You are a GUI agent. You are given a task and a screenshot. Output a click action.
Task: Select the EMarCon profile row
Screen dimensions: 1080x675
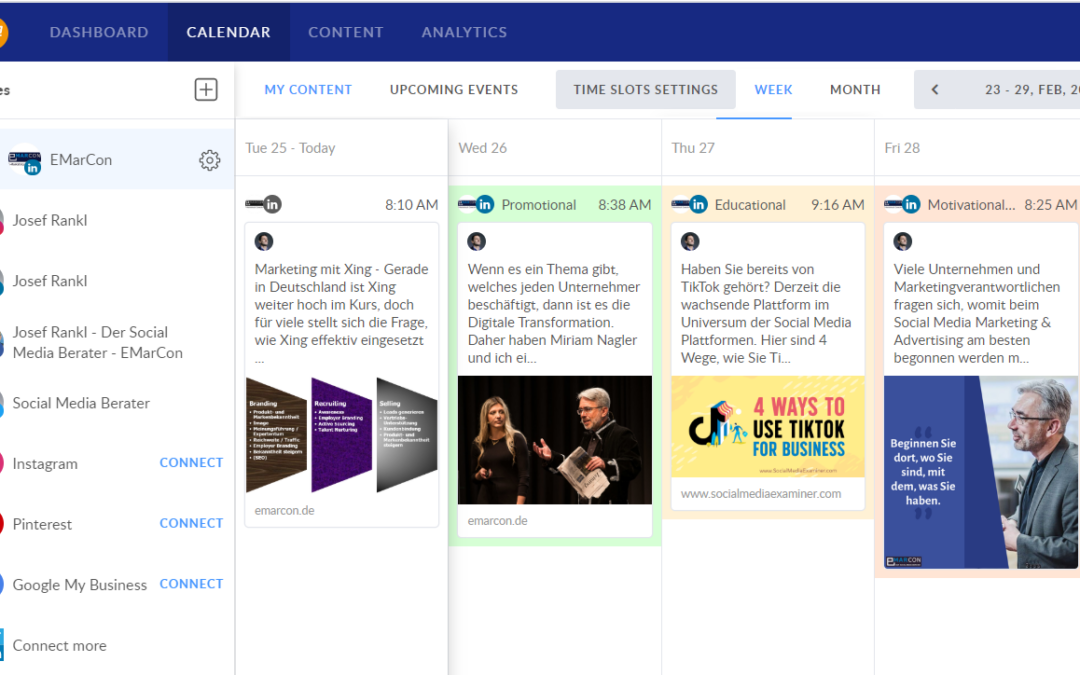117,160
